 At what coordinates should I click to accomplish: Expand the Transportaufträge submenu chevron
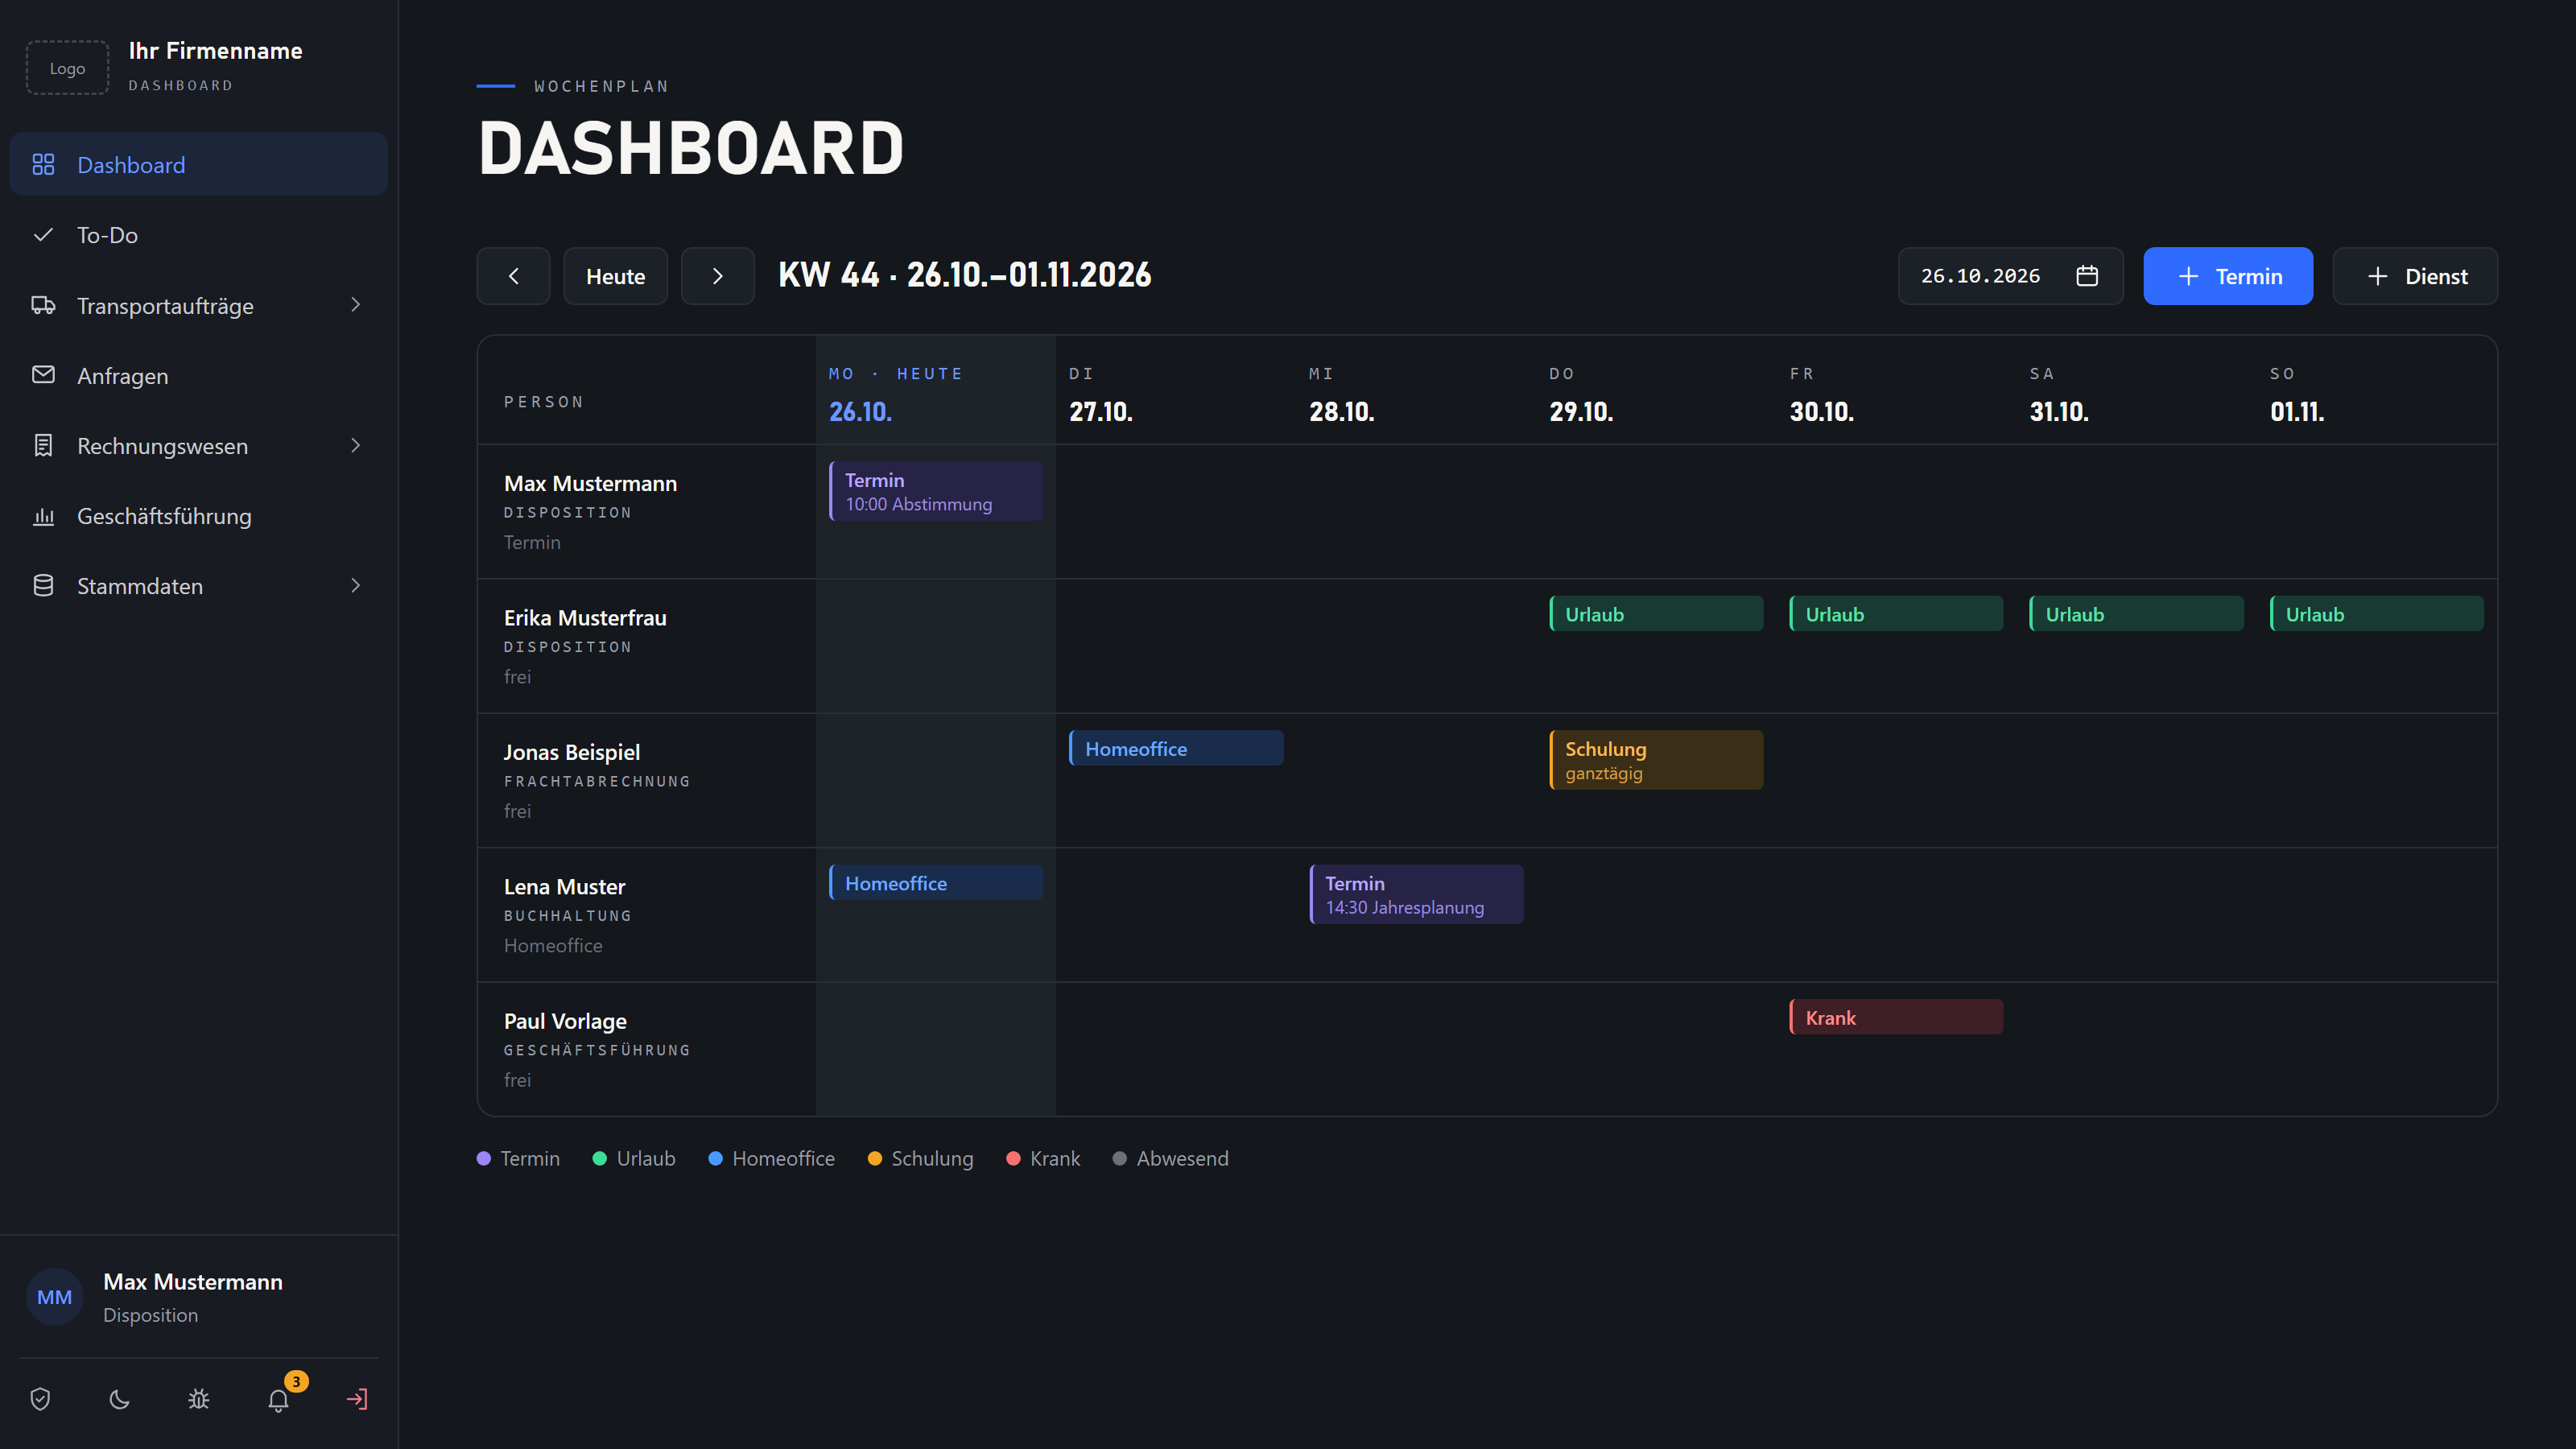(355, 305)
